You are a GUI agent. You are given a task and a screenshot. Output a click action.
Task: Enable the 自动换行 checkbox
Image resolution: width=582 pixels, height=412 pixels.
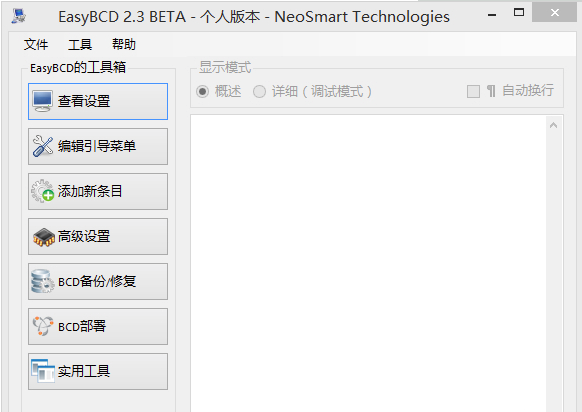click(x=473, y=91)
